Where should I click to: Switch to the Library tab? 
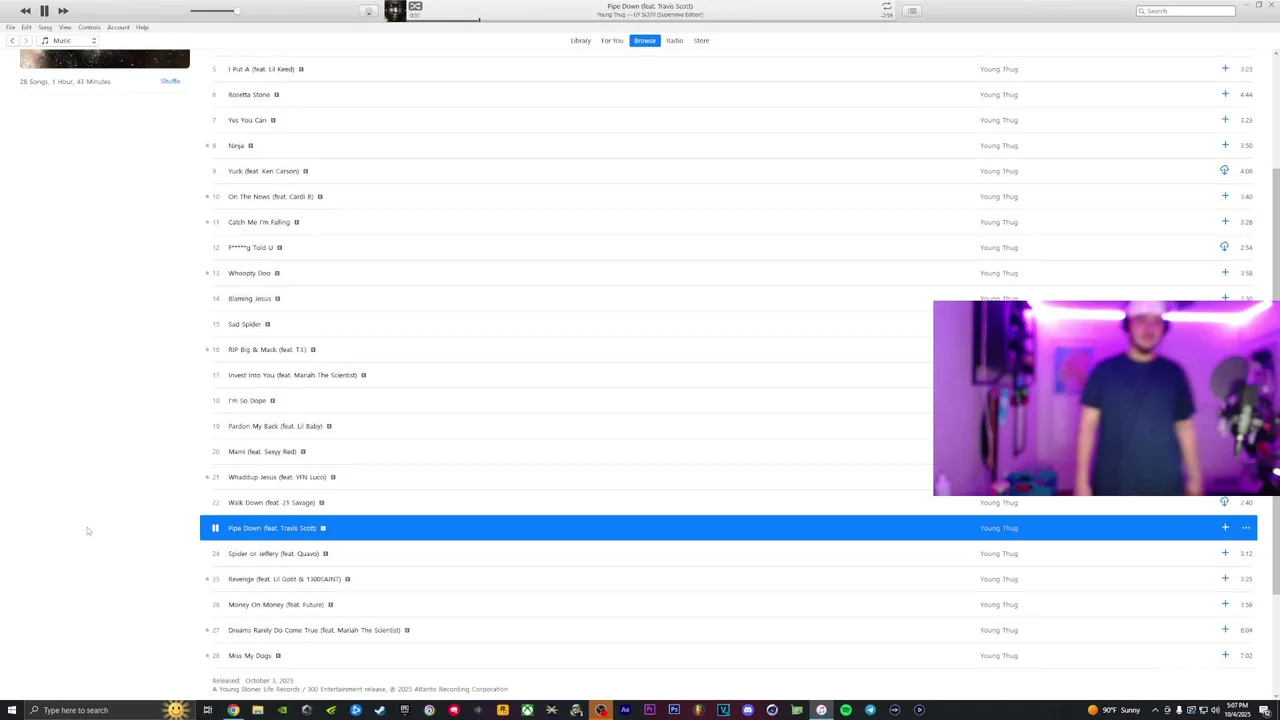(580, 41)
